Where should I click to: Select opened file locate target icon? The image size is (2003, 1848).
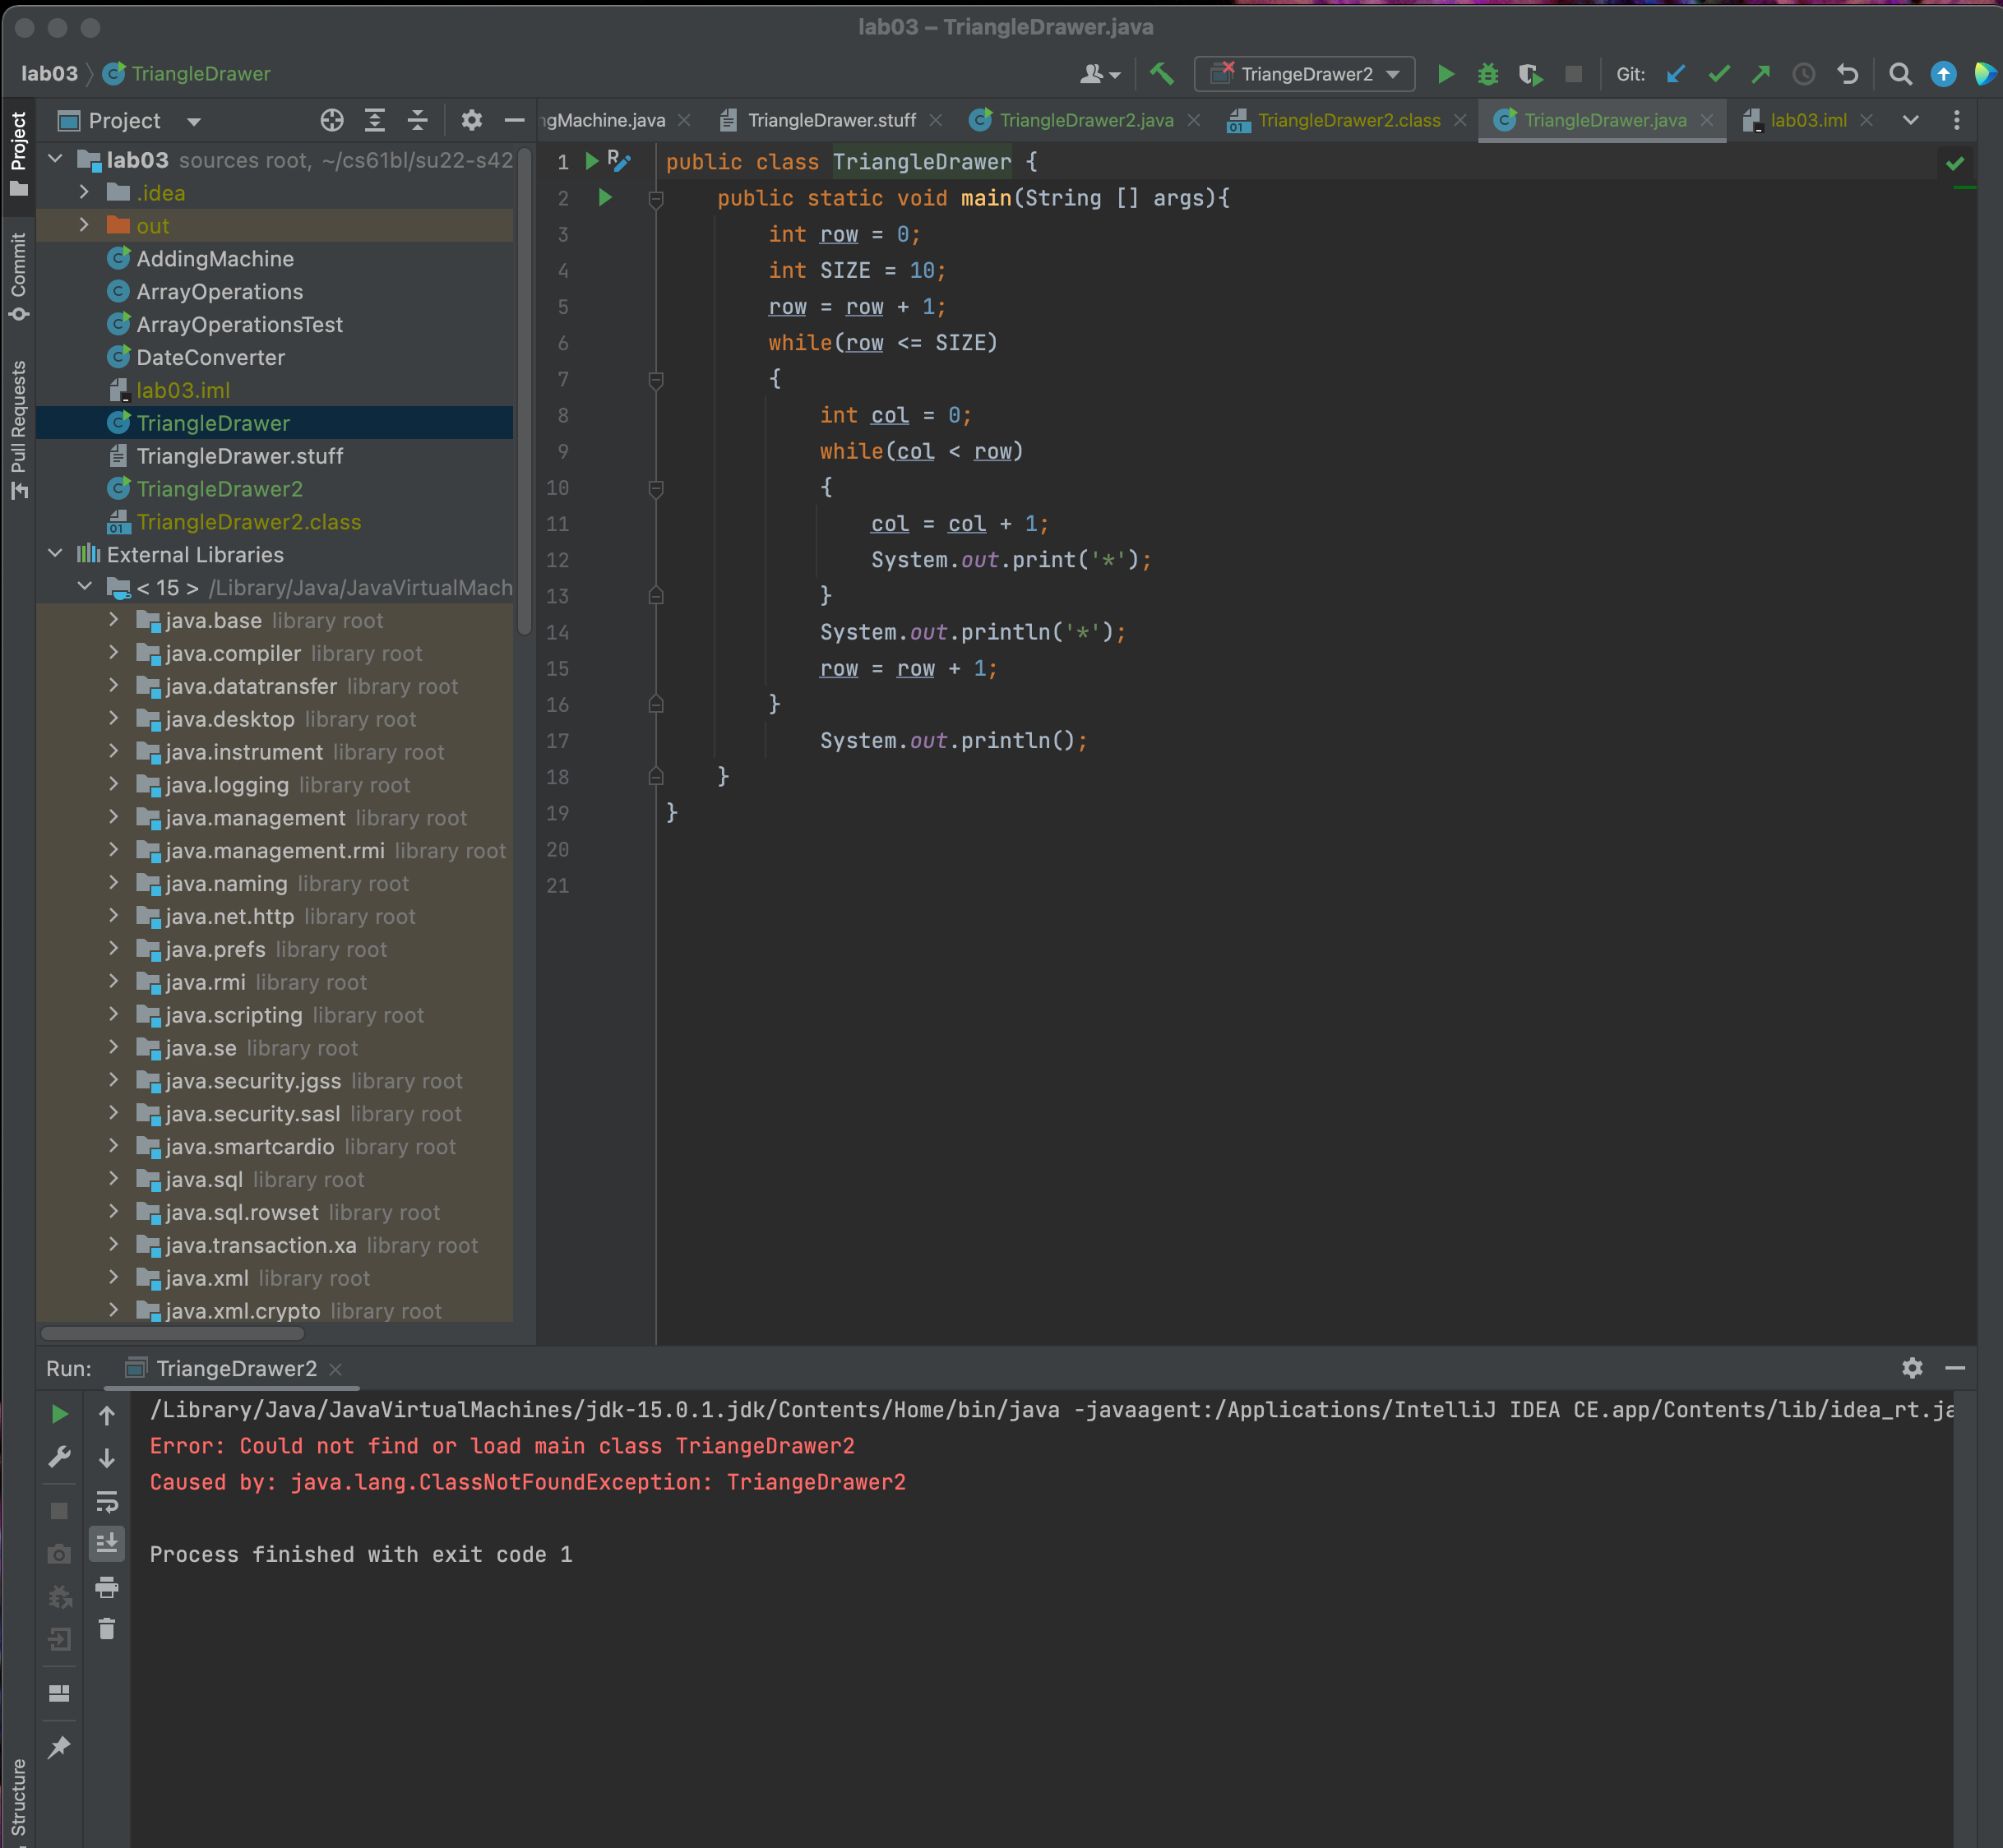332,121
